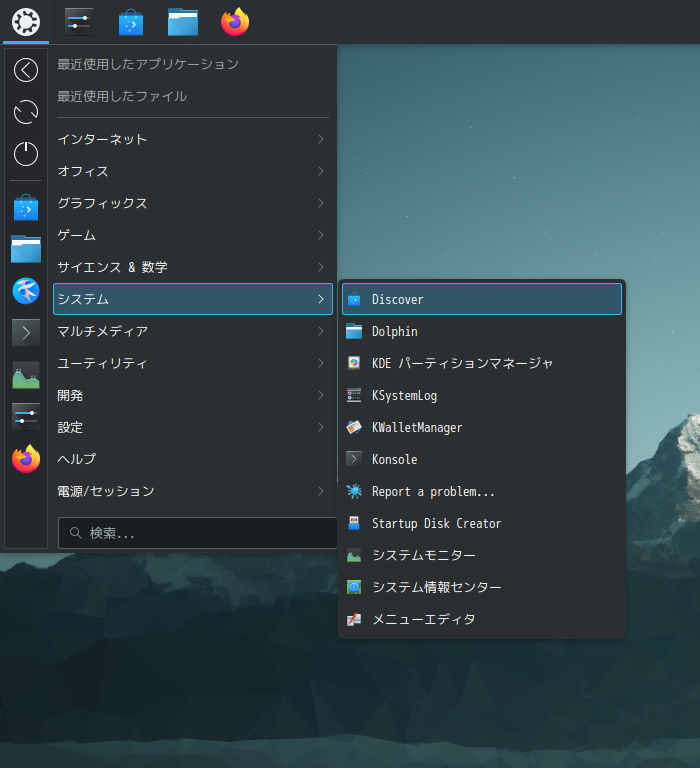Click the Report a problem bug icon
The image size is (700, 768).
coord(354,491)
